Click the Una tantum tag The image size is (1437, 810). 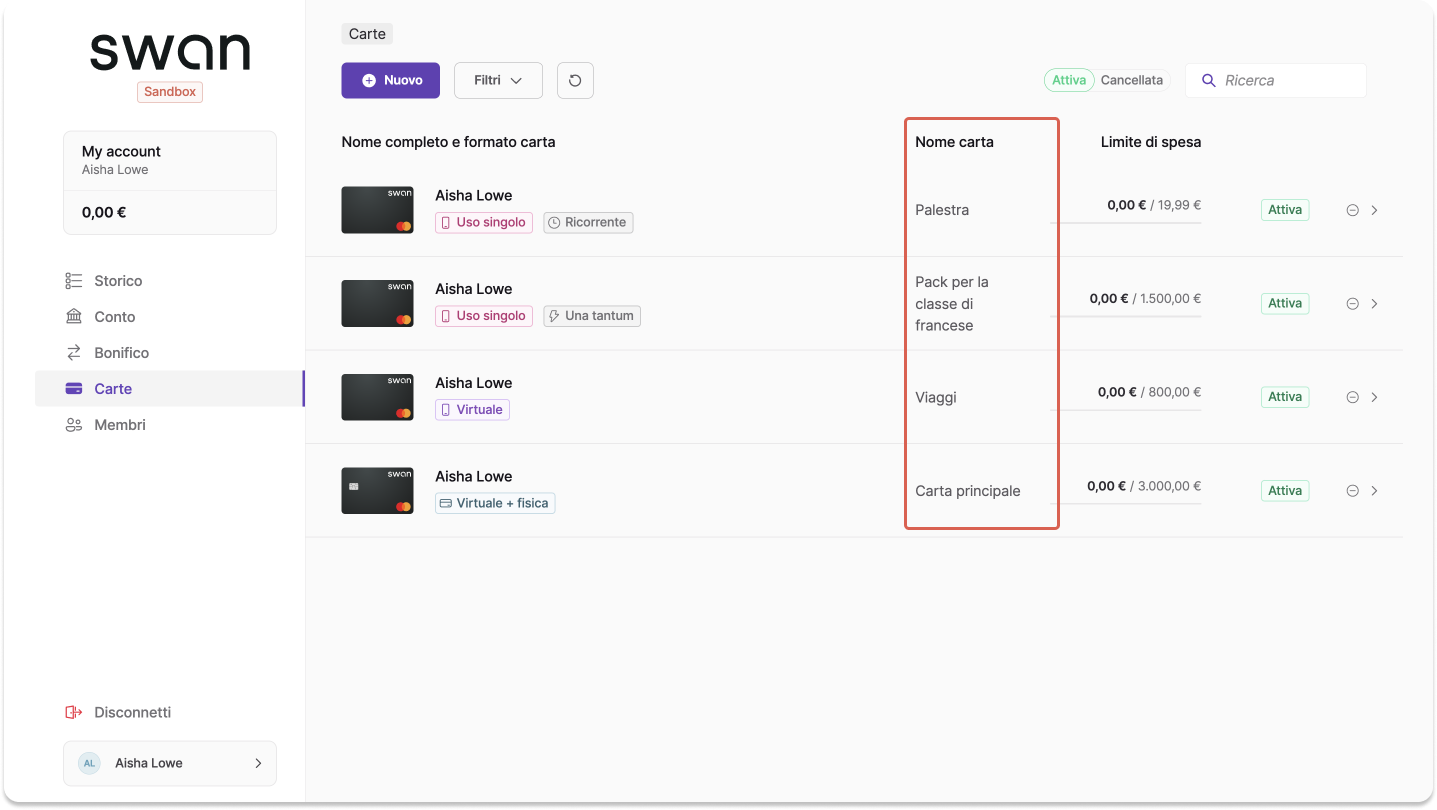[592, 316]
